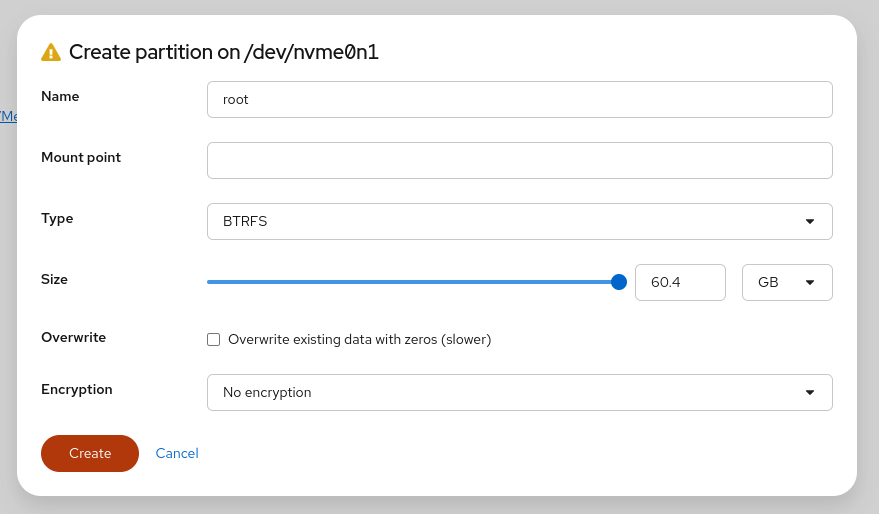Click the Create button
This screenshot has width=879, height=514.
(x=90, y=453)
